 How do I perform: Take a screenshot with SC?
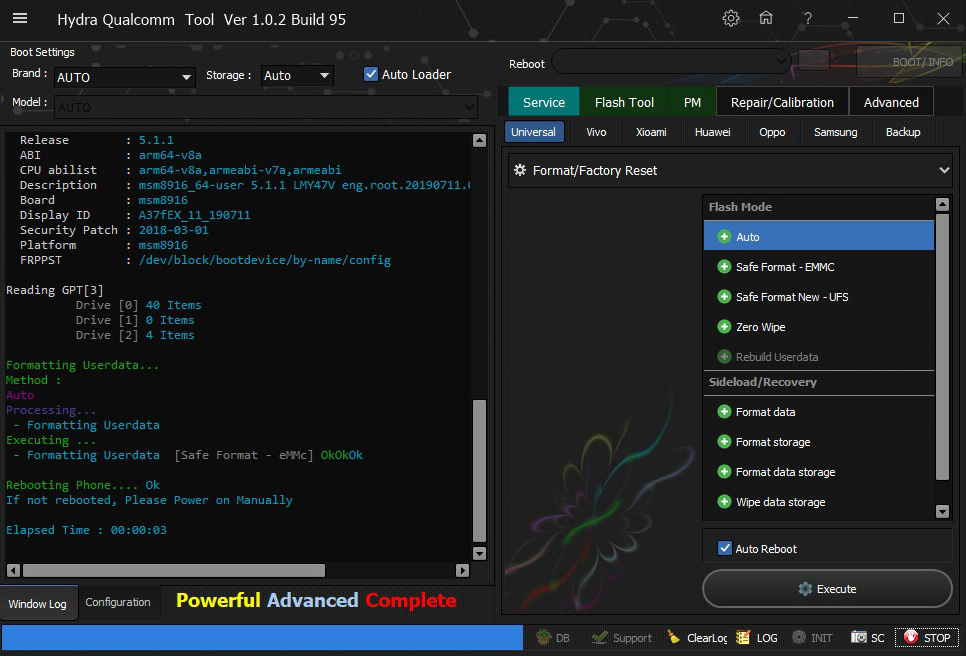[x=867, y=638]
